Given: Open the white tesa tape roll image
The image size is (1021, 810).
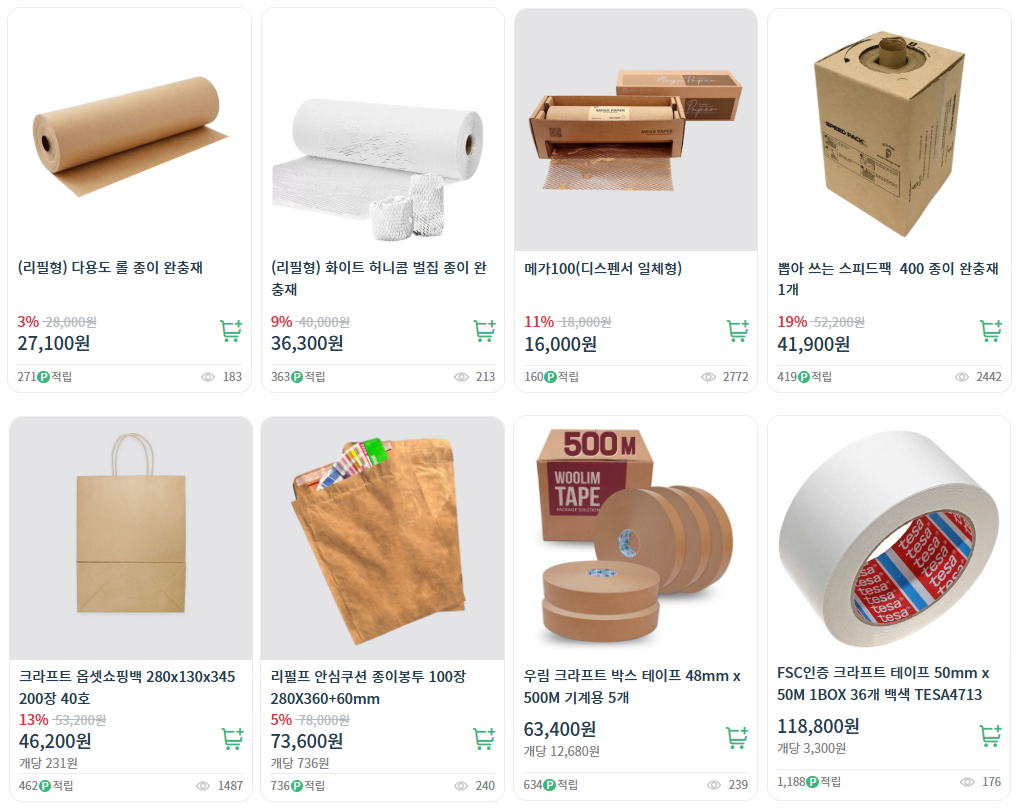Looking at the screenshot, I should (x=889, y=538).
